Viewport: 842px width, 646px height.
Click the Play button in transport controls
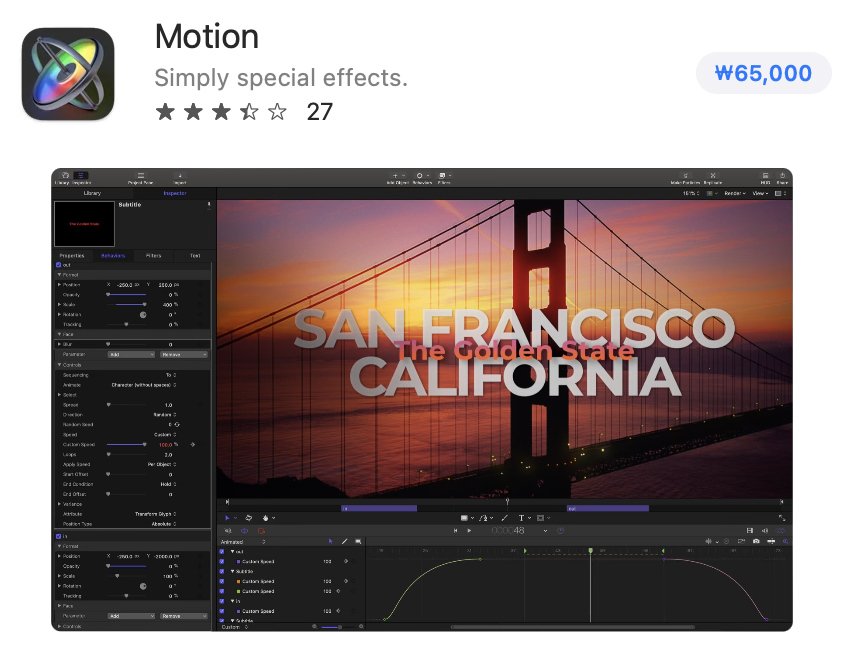point(469,531)
